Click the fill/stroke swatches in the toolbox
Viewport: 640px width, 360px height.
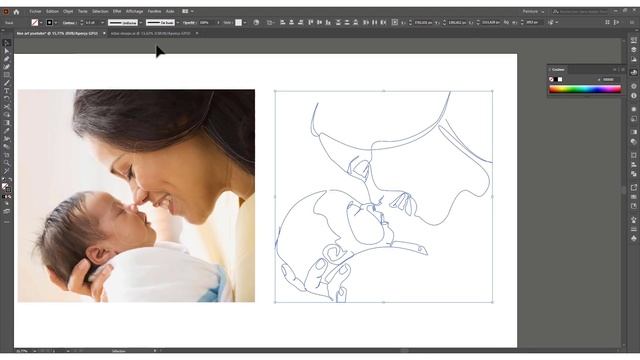point(6,187)
